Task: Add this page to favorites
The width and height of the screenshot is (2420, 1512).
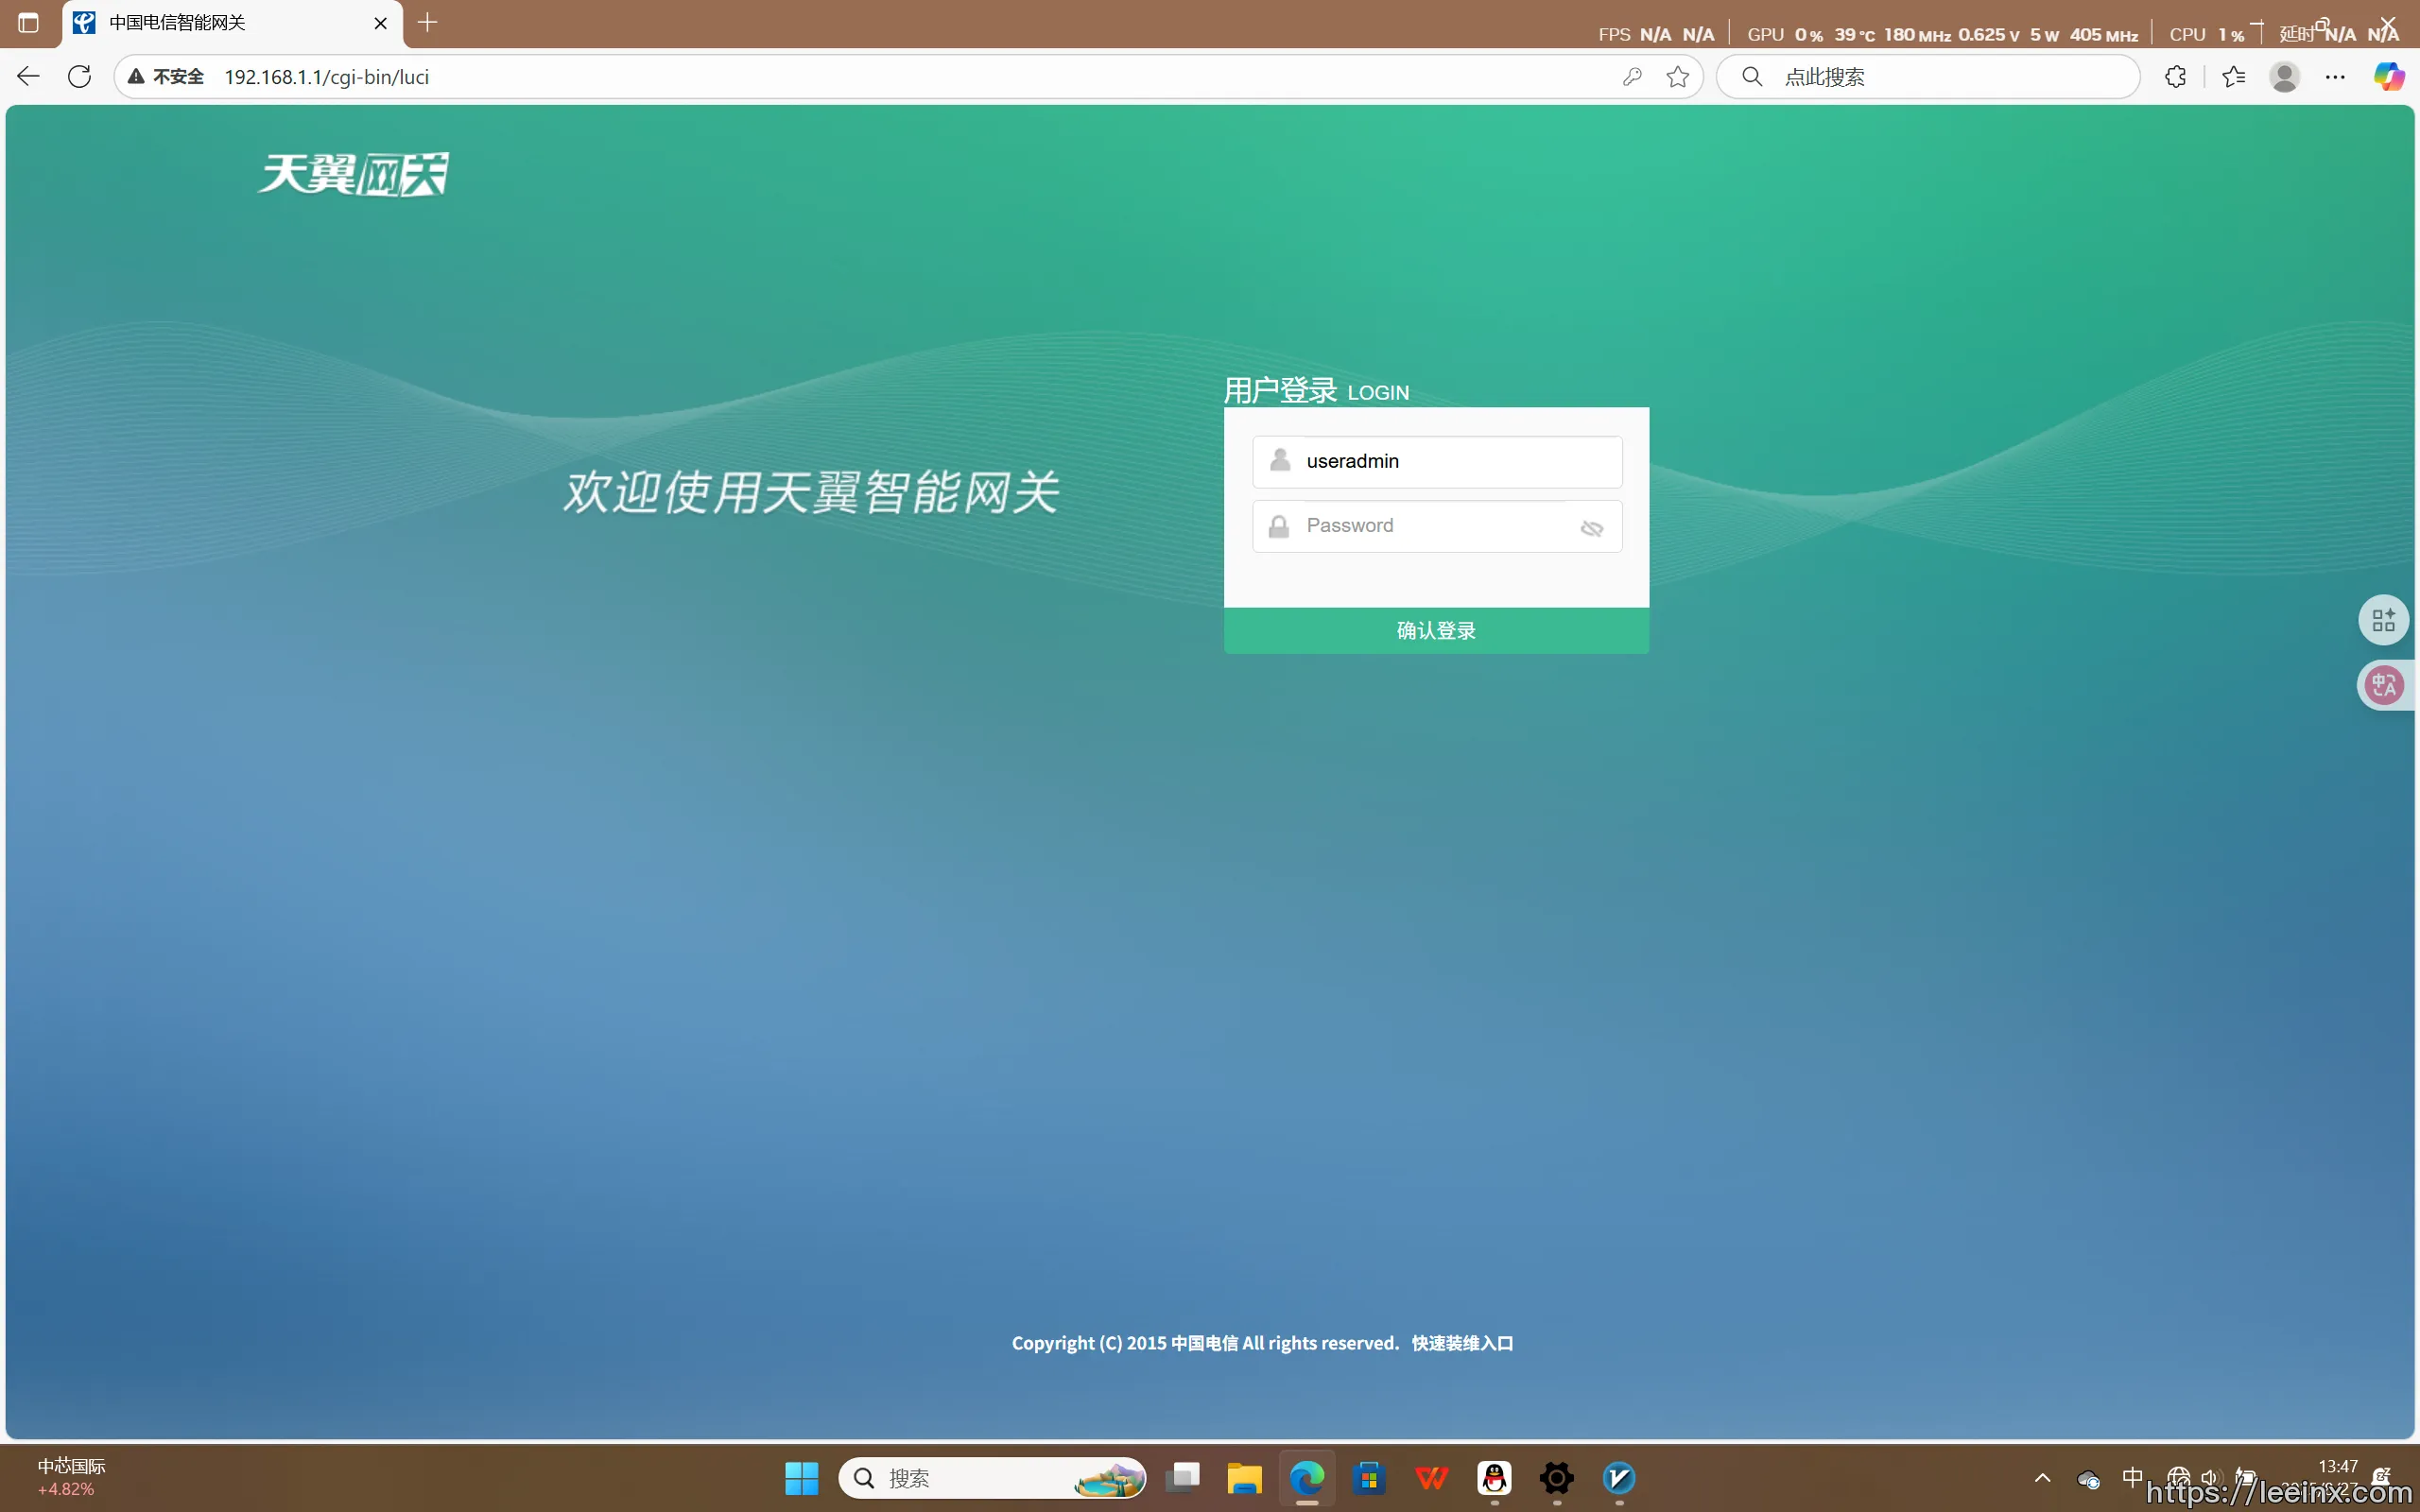Action: point(1678,76)
